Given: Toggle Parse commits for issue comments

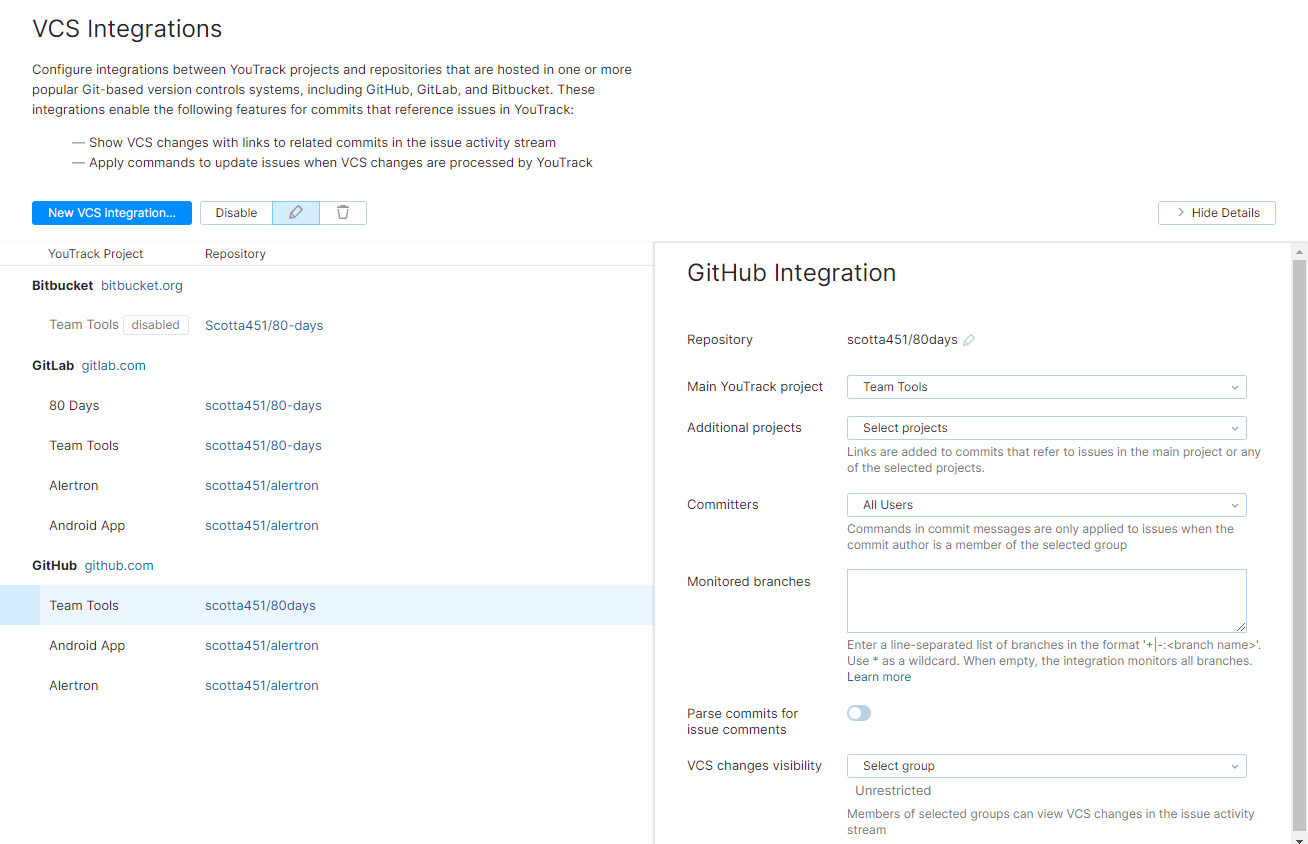Looking at the screenshot, I should 859,713.
